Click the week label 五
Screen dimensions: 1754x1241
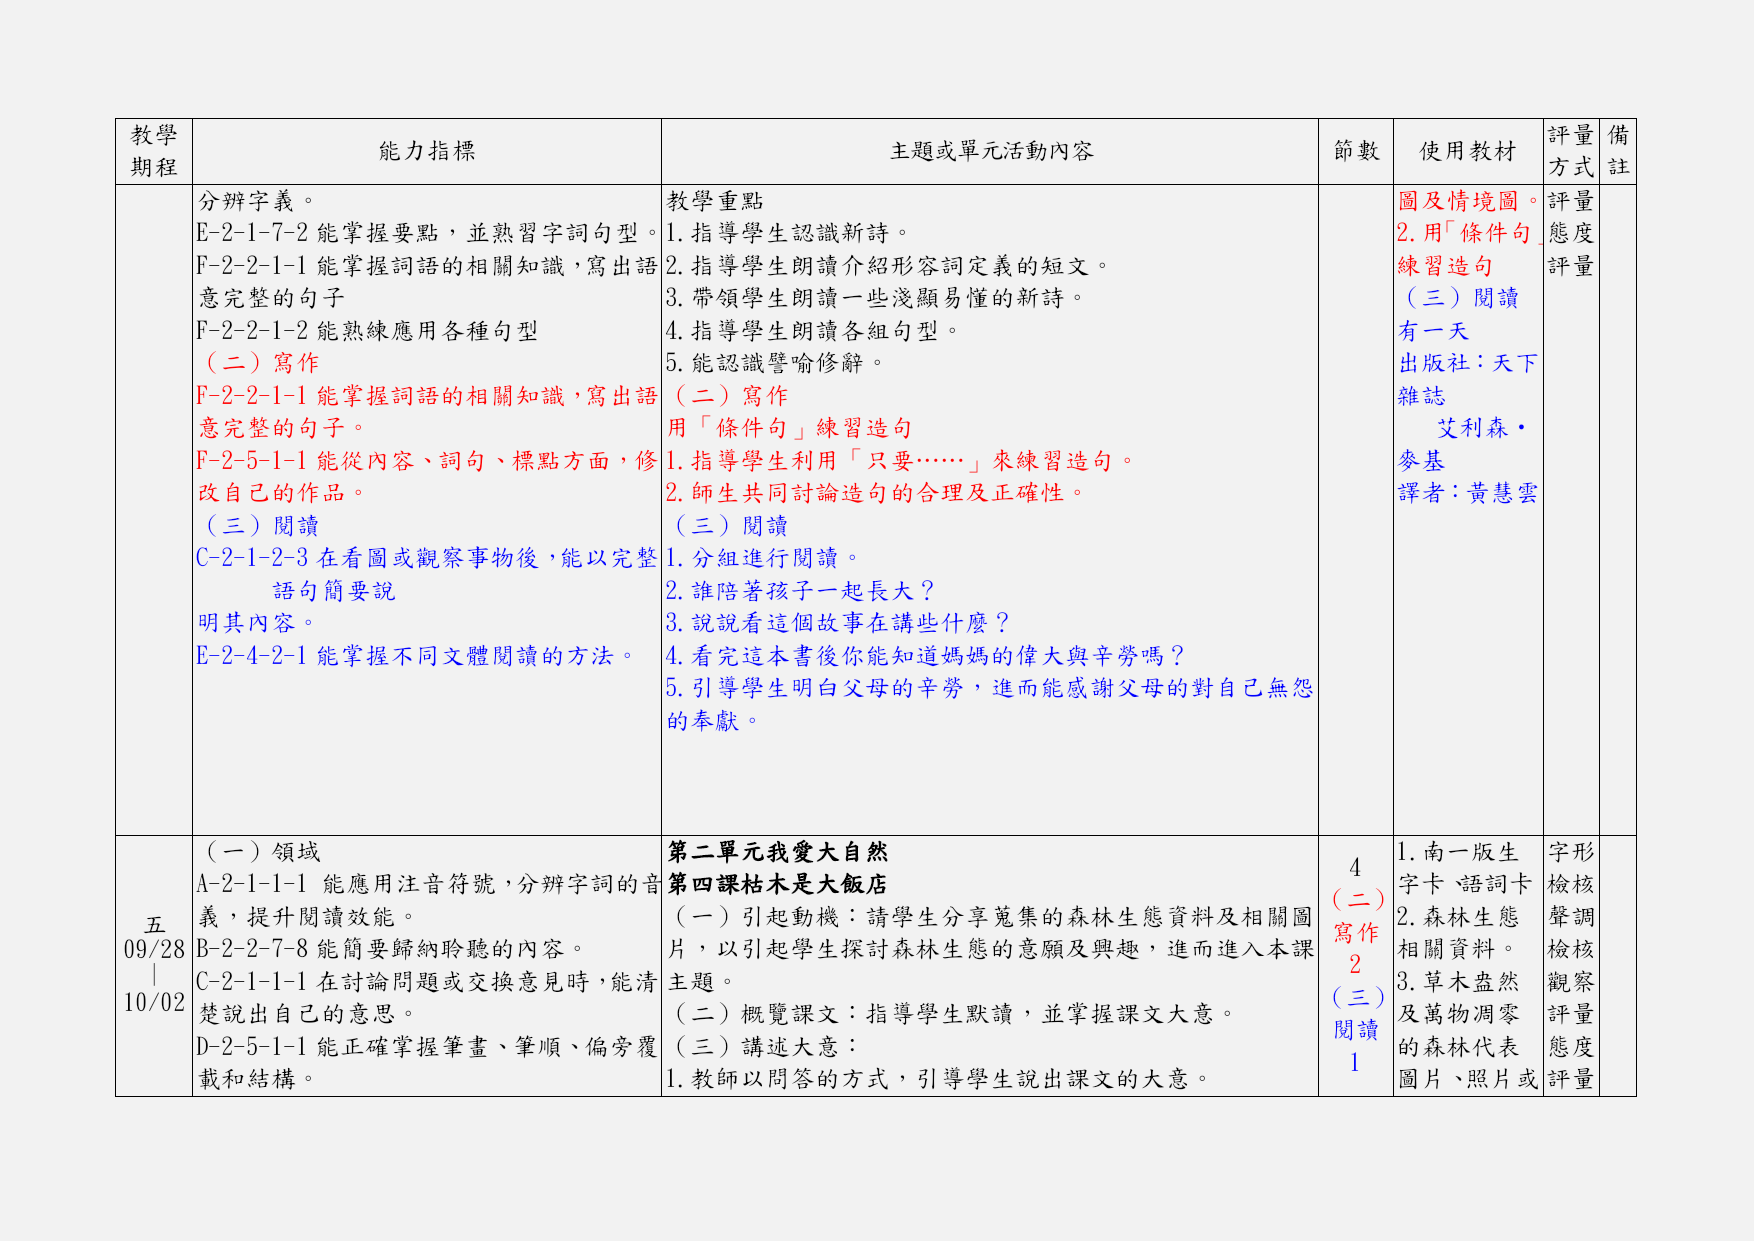tap(154, 925)
